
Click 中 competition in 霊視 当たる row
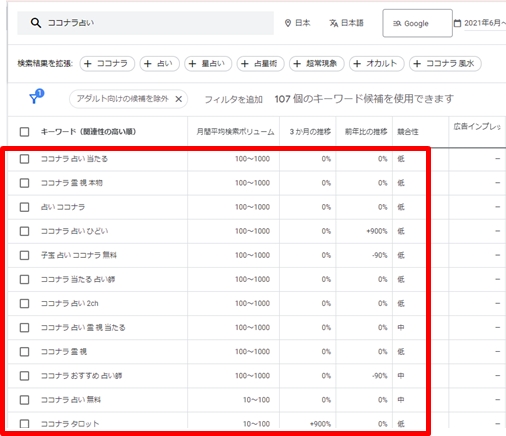click(401, 327)
